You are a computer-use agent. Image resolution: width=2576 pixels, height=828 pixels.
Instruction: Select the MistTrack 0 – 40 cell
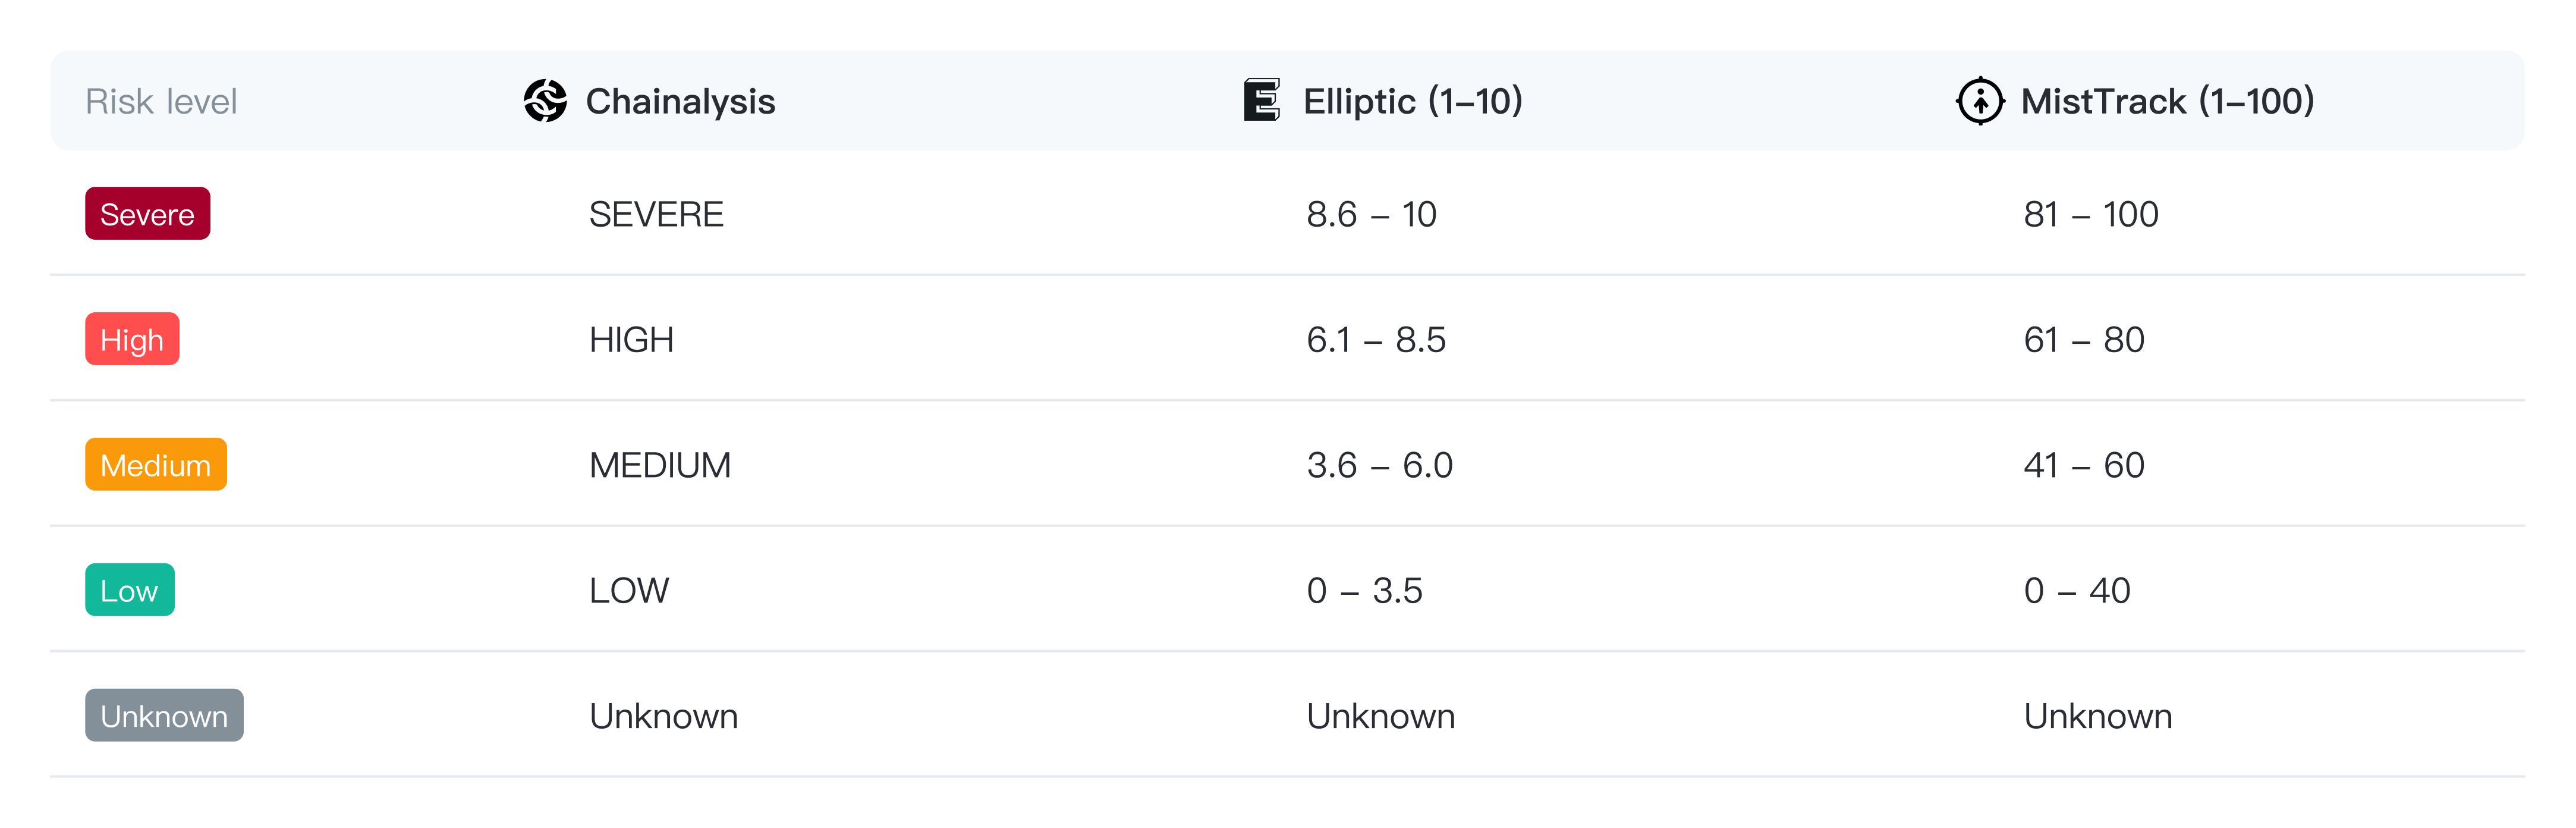pos(2077,591)
